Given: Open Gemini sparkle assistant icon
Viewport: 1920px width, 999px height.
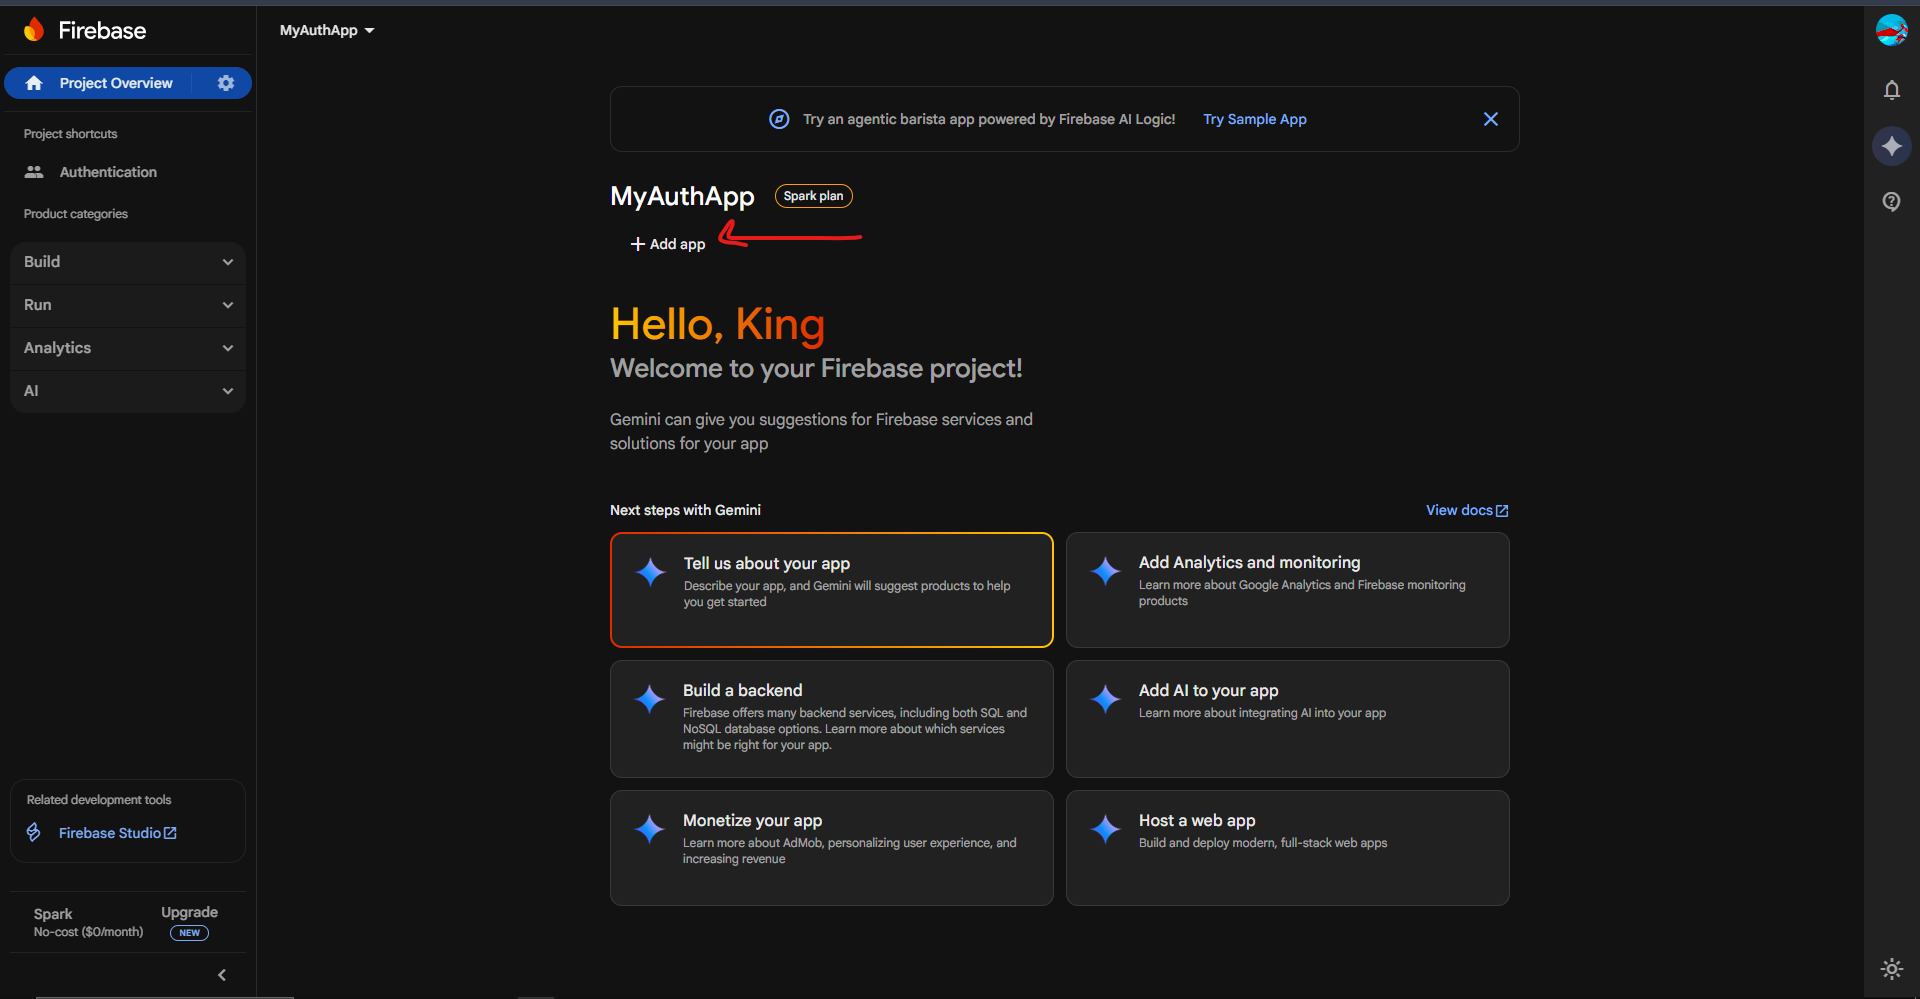Looking at the screenshot, I should click(1891, 146).
